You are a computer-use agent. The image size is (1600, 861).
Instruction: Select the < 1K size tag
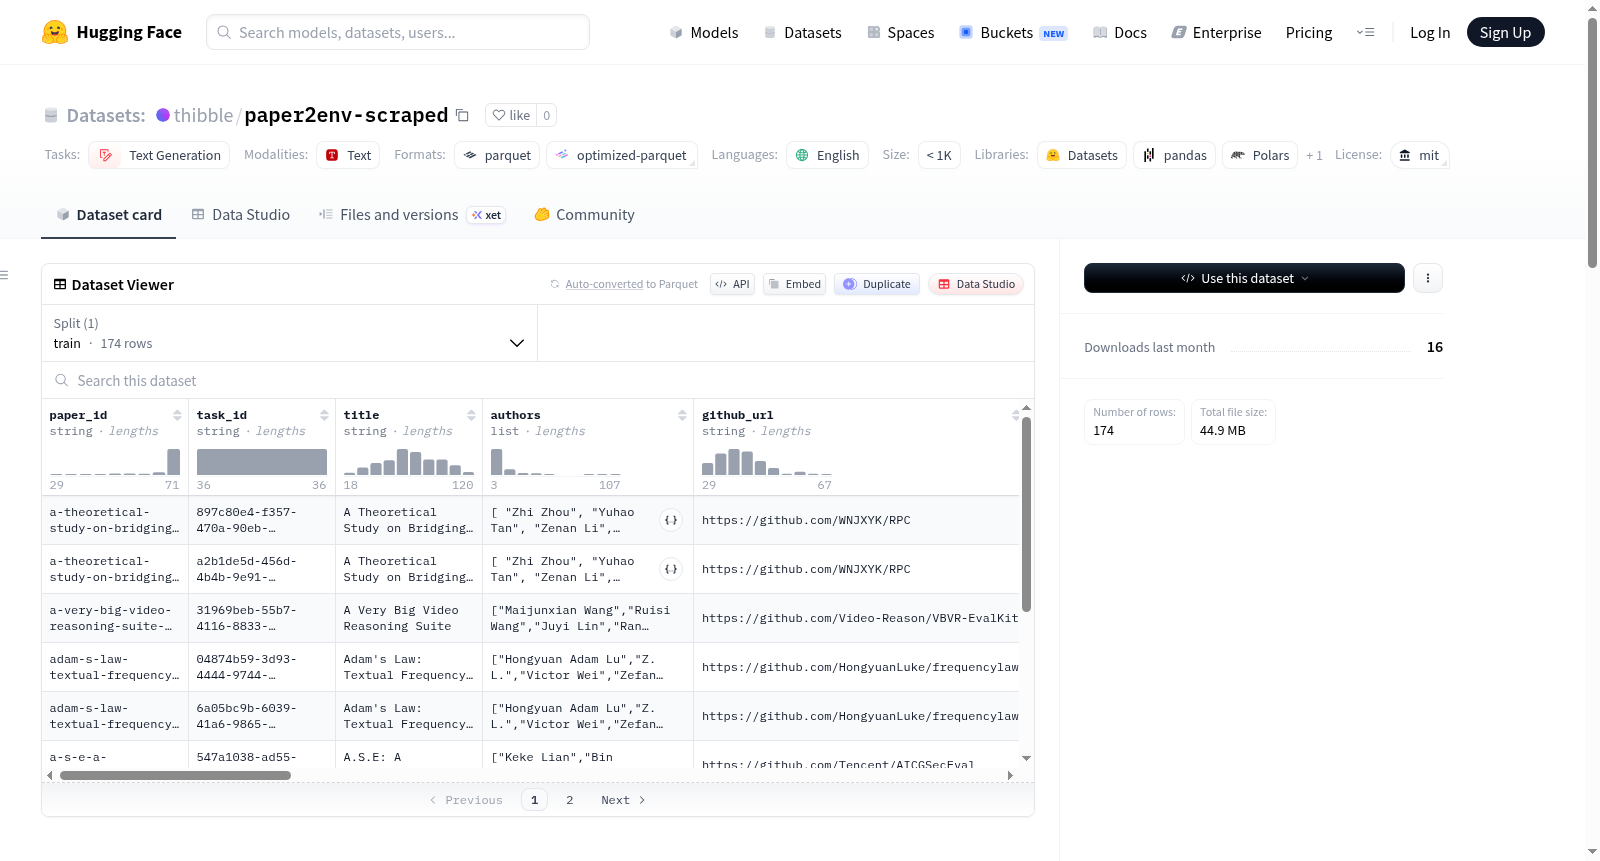click(939, 155)
